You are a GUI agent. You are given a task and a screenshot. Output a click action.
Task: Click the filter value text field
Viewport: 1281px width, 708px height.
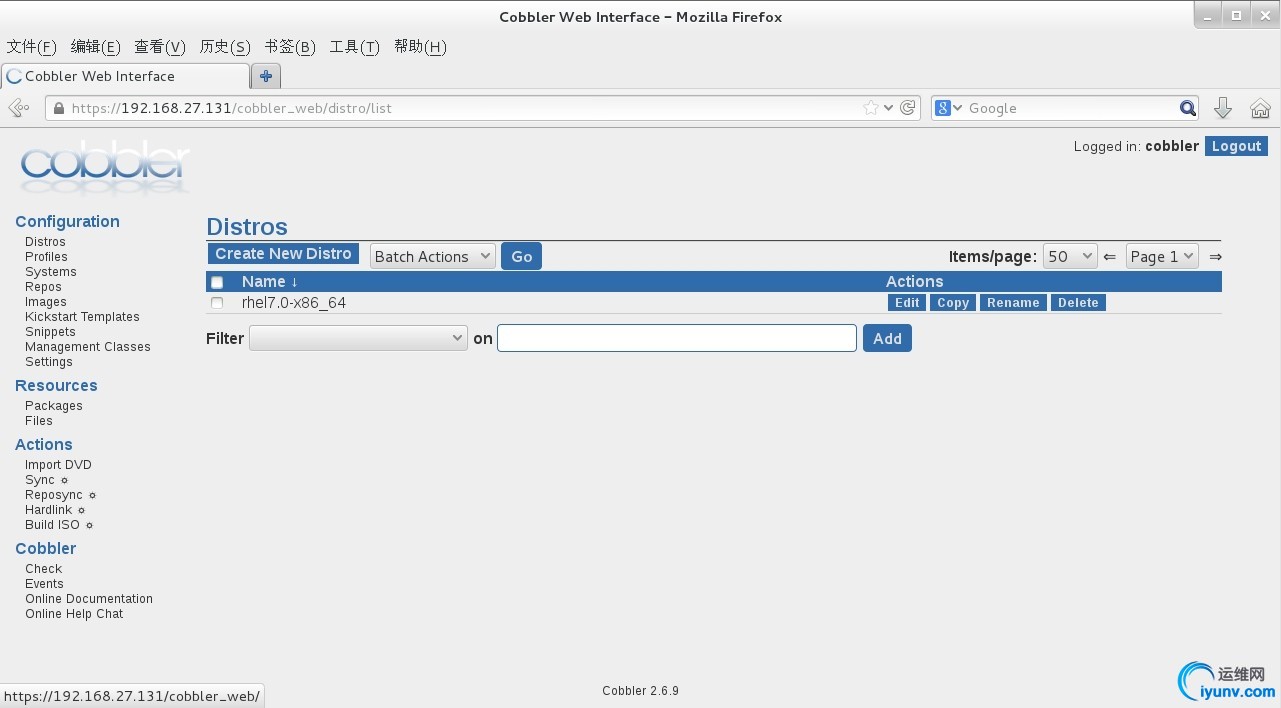click(677, 338)
